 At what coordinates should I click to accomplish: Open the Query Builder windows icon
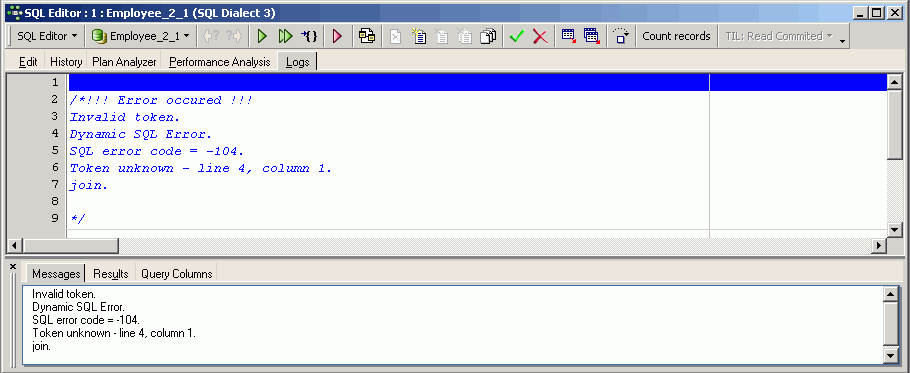(367, 37)
